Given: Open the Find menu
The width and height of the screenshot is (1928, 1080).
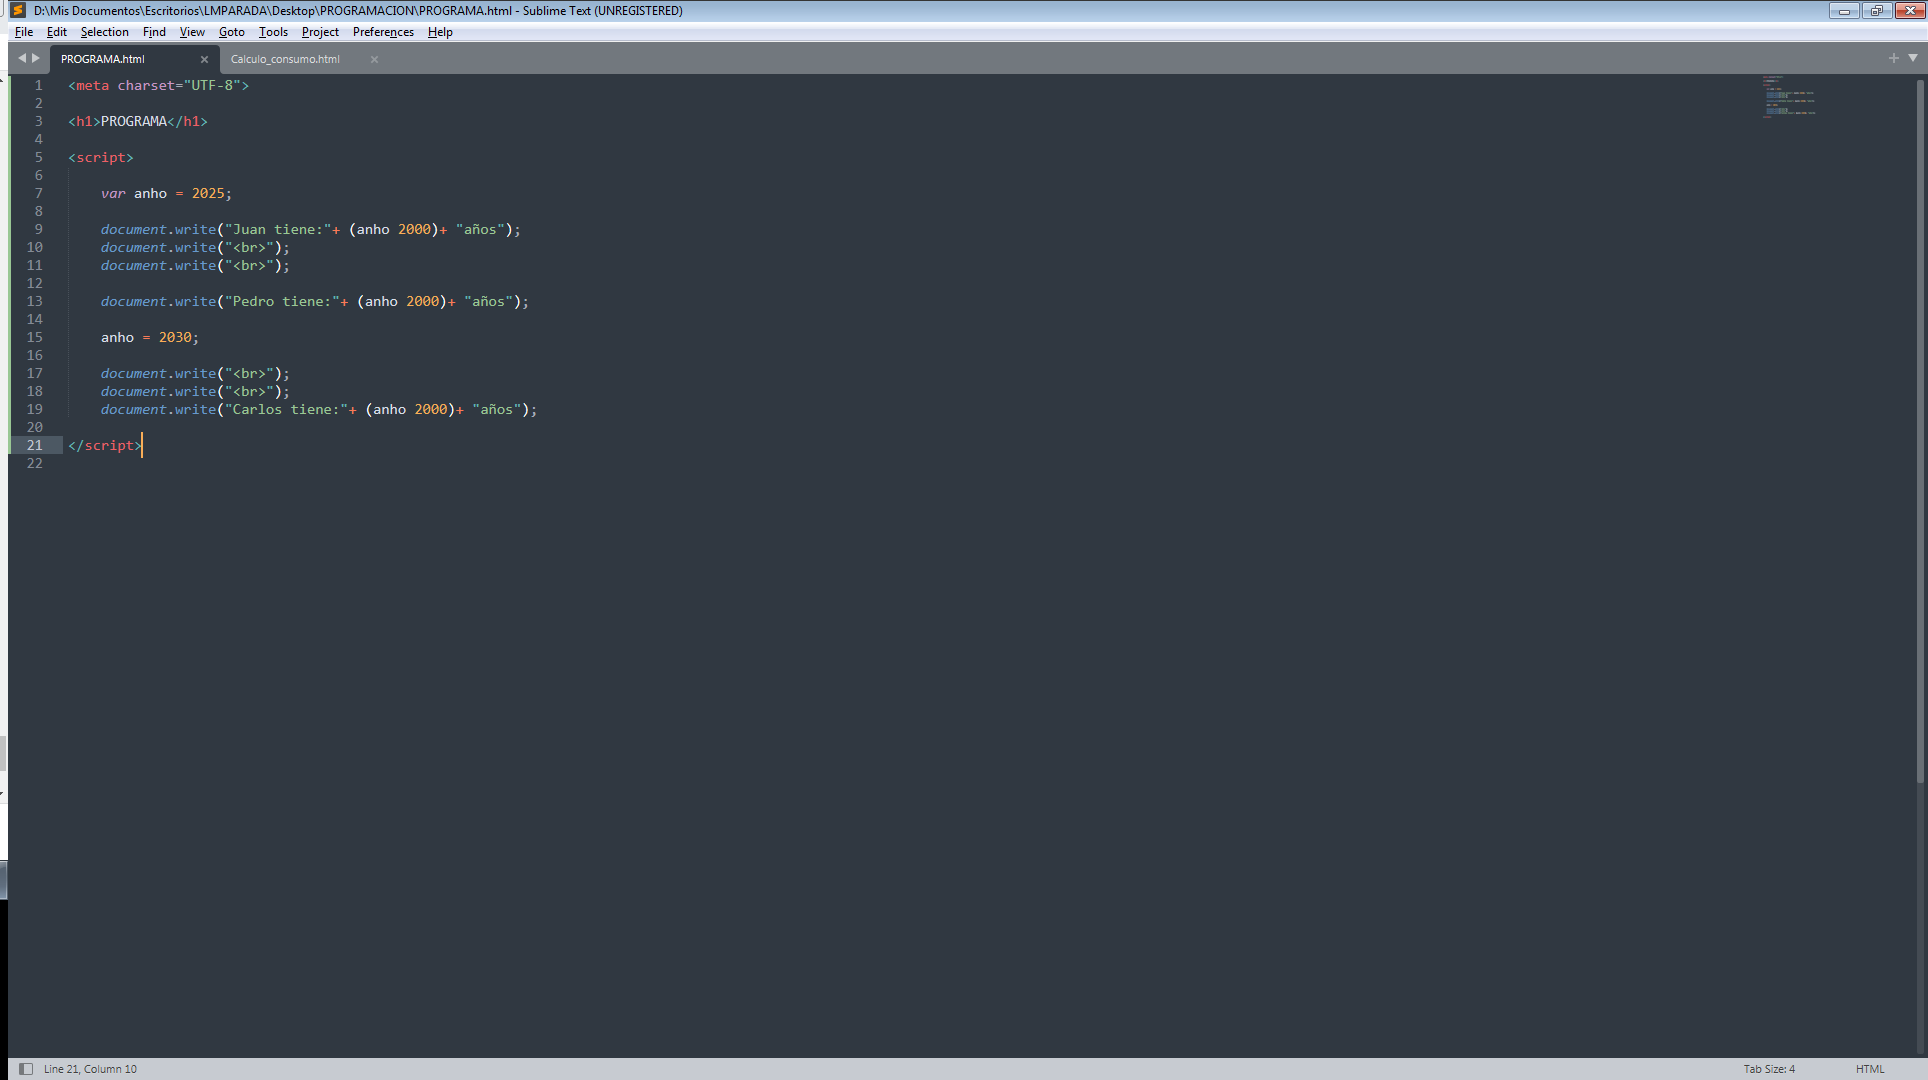Looking at the screenshot, I should click(x=154, y=32).
